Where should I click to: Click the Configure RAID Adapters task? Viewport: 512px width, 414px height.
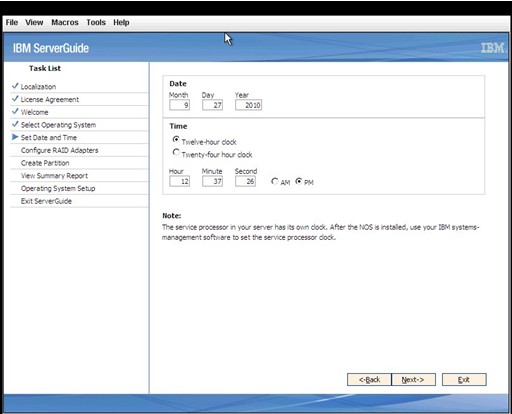click(59, 150)
